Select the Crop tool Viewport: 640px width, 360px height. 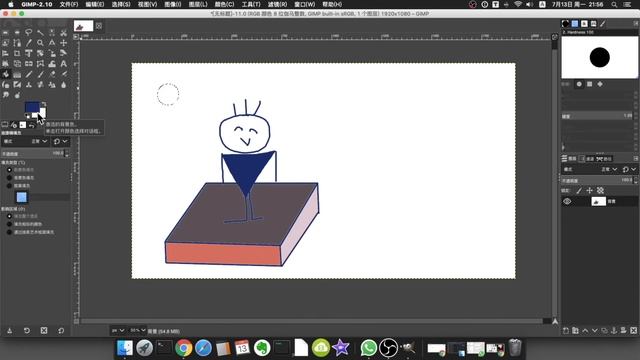tap(17, 53)
